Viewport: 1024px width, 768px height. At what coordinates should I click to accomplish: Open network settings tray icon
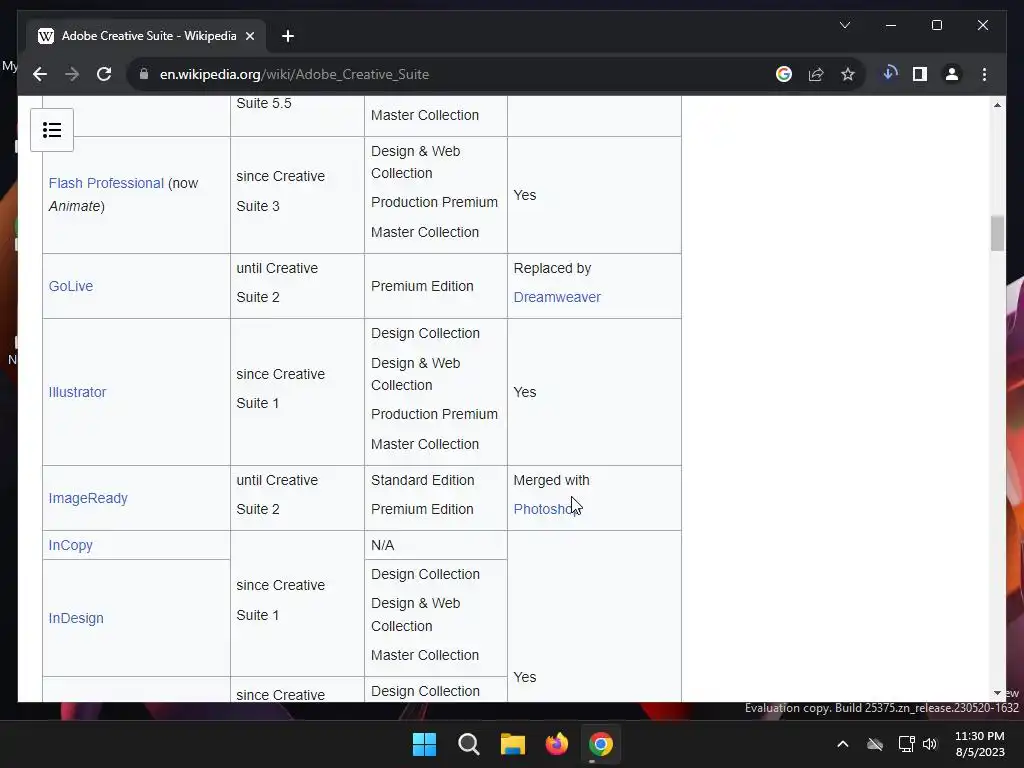(906, 744)
